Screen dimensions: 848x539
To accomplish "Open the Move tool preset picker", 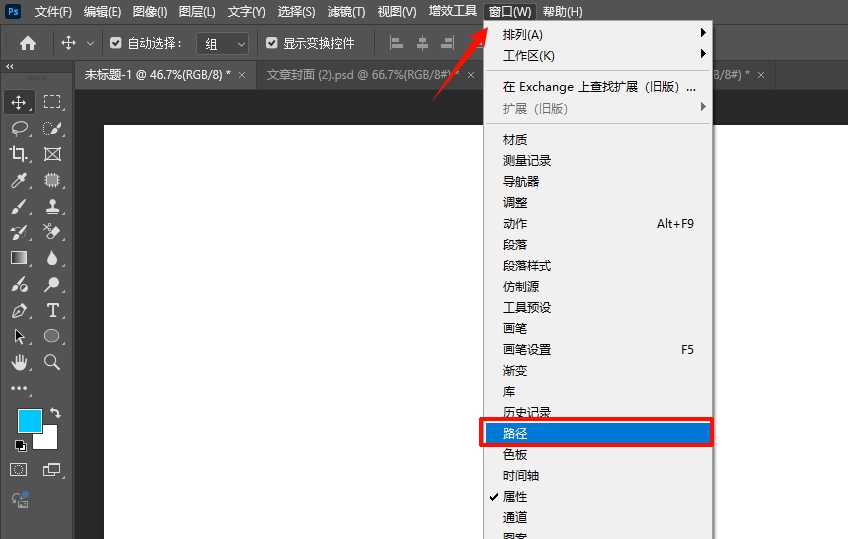I will (x=90, y=43).
